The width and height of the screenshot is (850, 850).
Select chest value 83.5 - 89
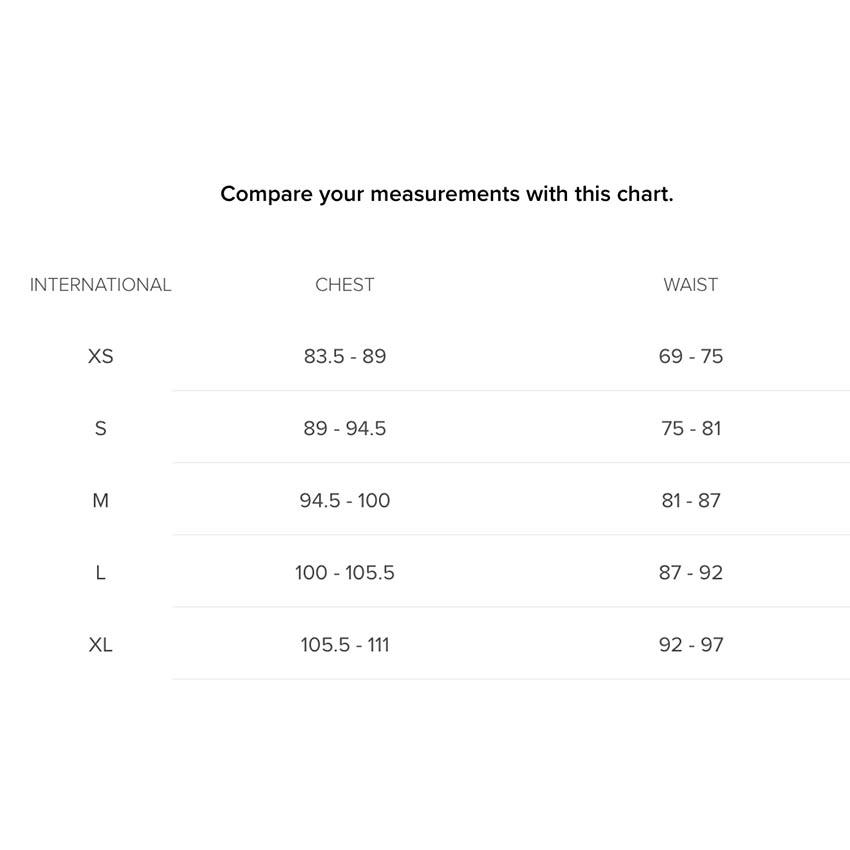click(x=345, y=356)
